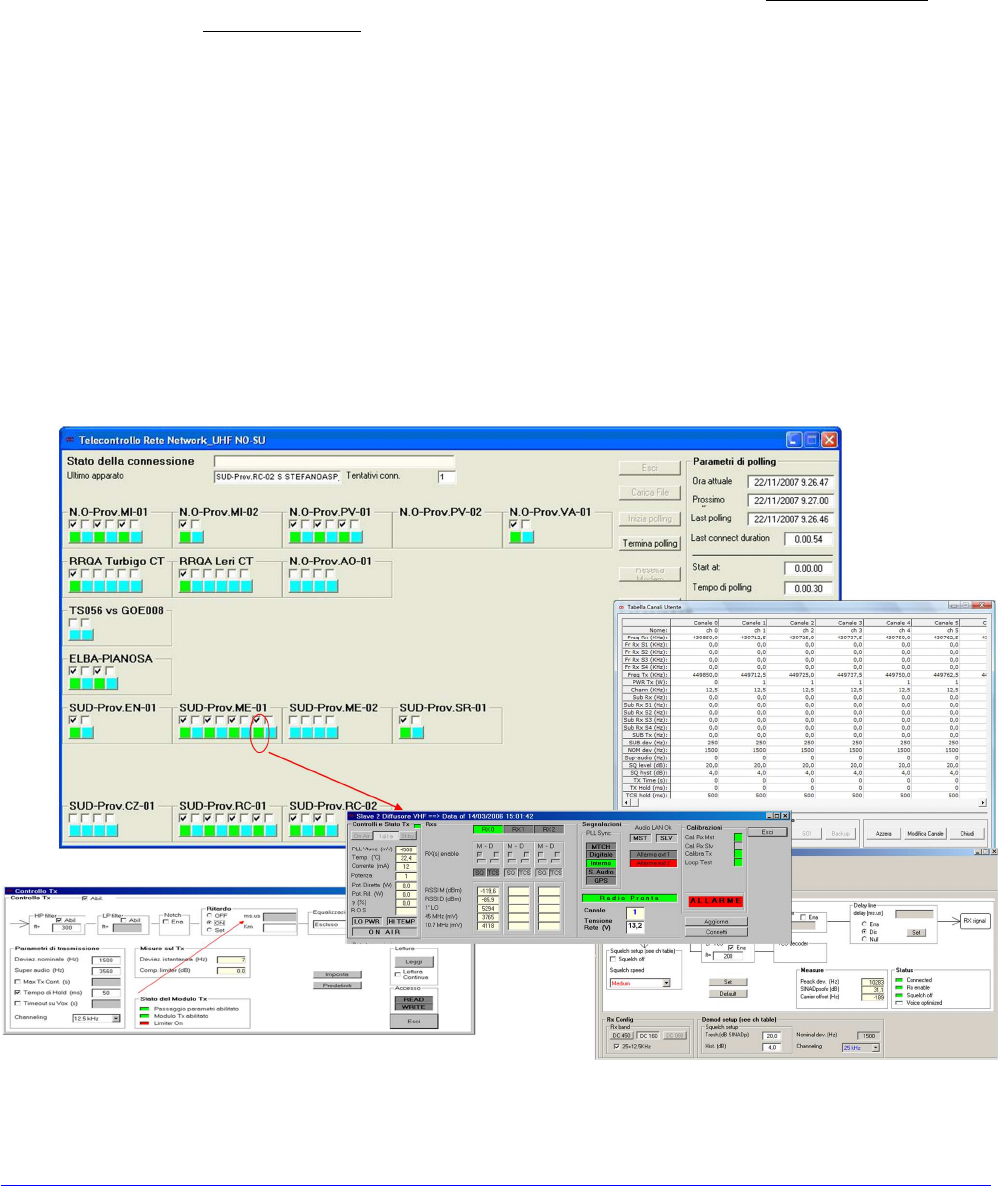Click the HI TEMP indicator
The image size is (998, 1186).
click(x=401, y=922)
